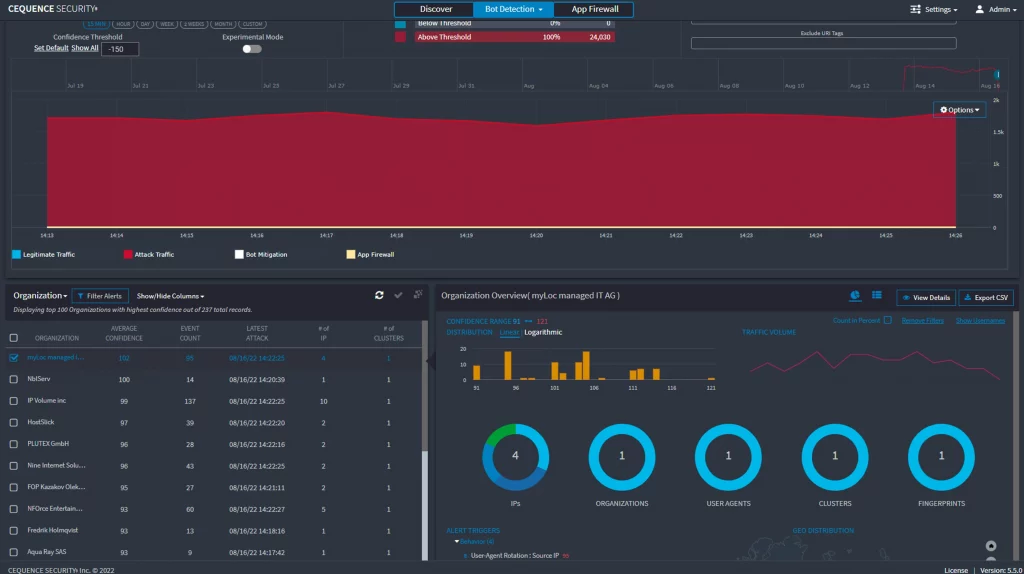1024x574 pixels.
Task: Click the Fingerprints donut chart
Action: [941, 456]
